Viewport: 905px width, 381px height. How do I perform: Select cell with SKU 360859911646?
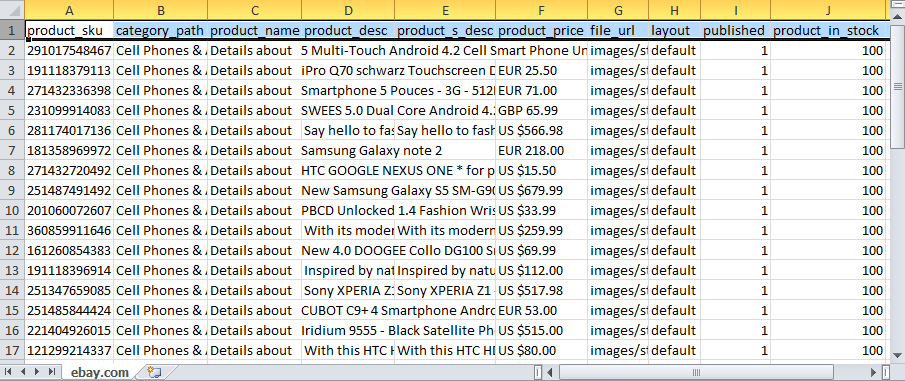(x=69, y=230)
